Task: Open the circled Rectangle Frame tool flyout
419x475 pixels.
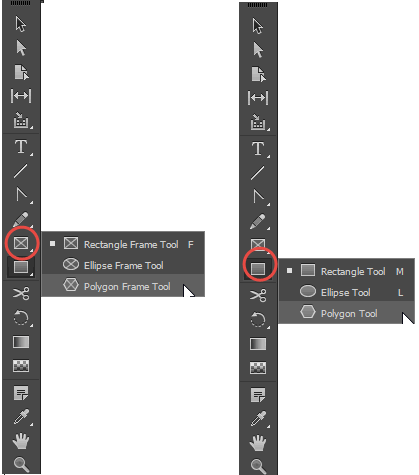Action: pyautogui.click(x=21, y=243)
